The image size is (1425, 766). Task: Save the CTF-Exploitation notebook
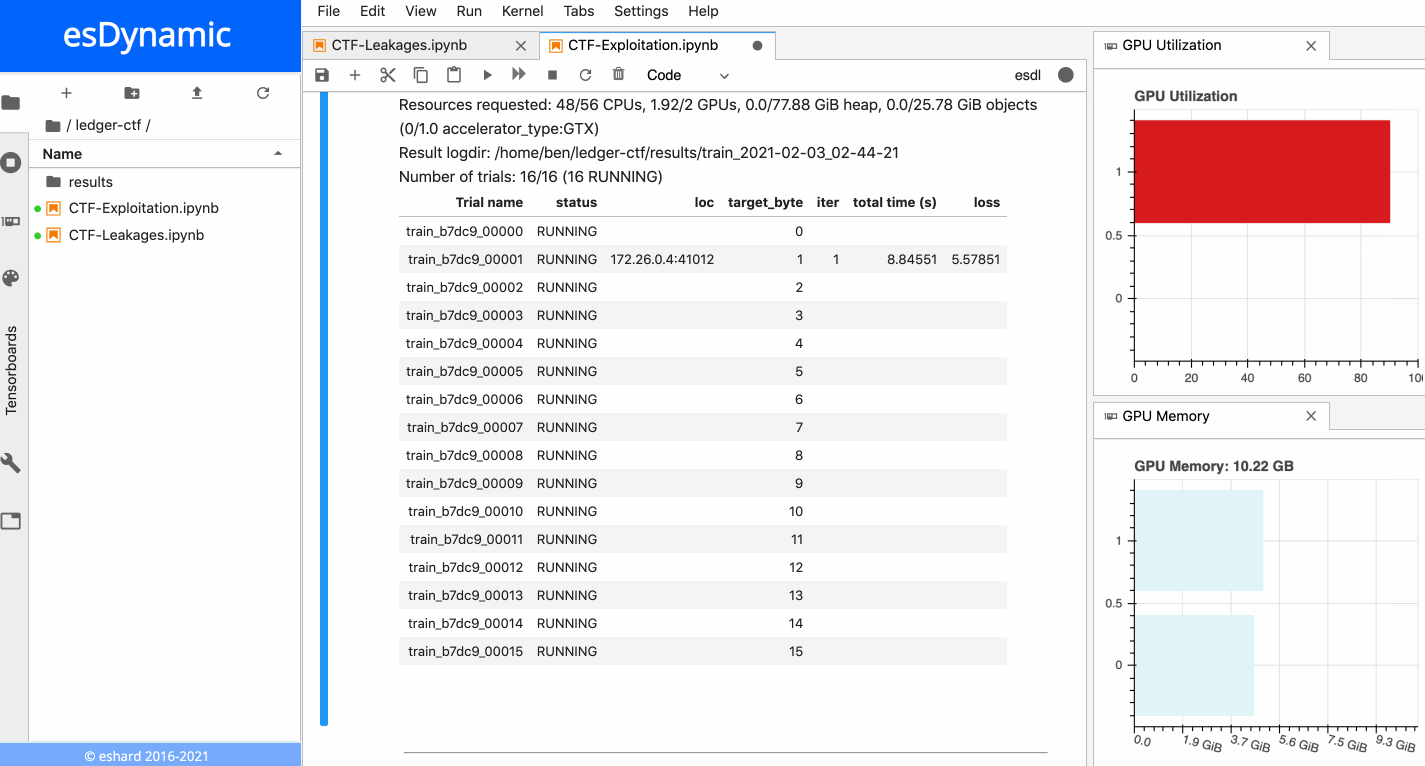(x=321, y=74)
